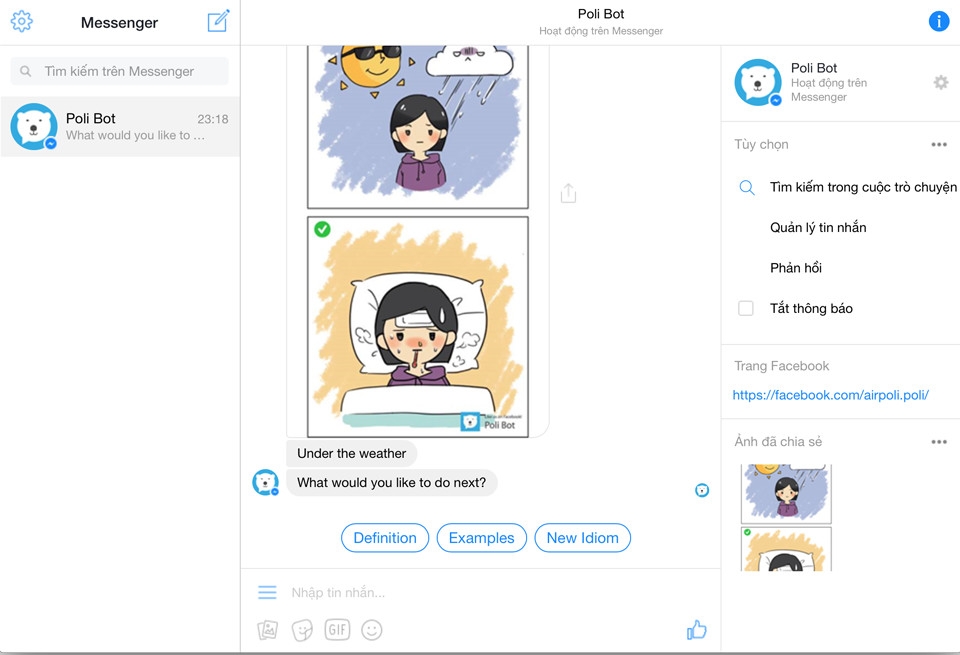This screenshot has width=960, height=655.
Task: Select Quản lý tin nhắn option
Action: point(818,228)
